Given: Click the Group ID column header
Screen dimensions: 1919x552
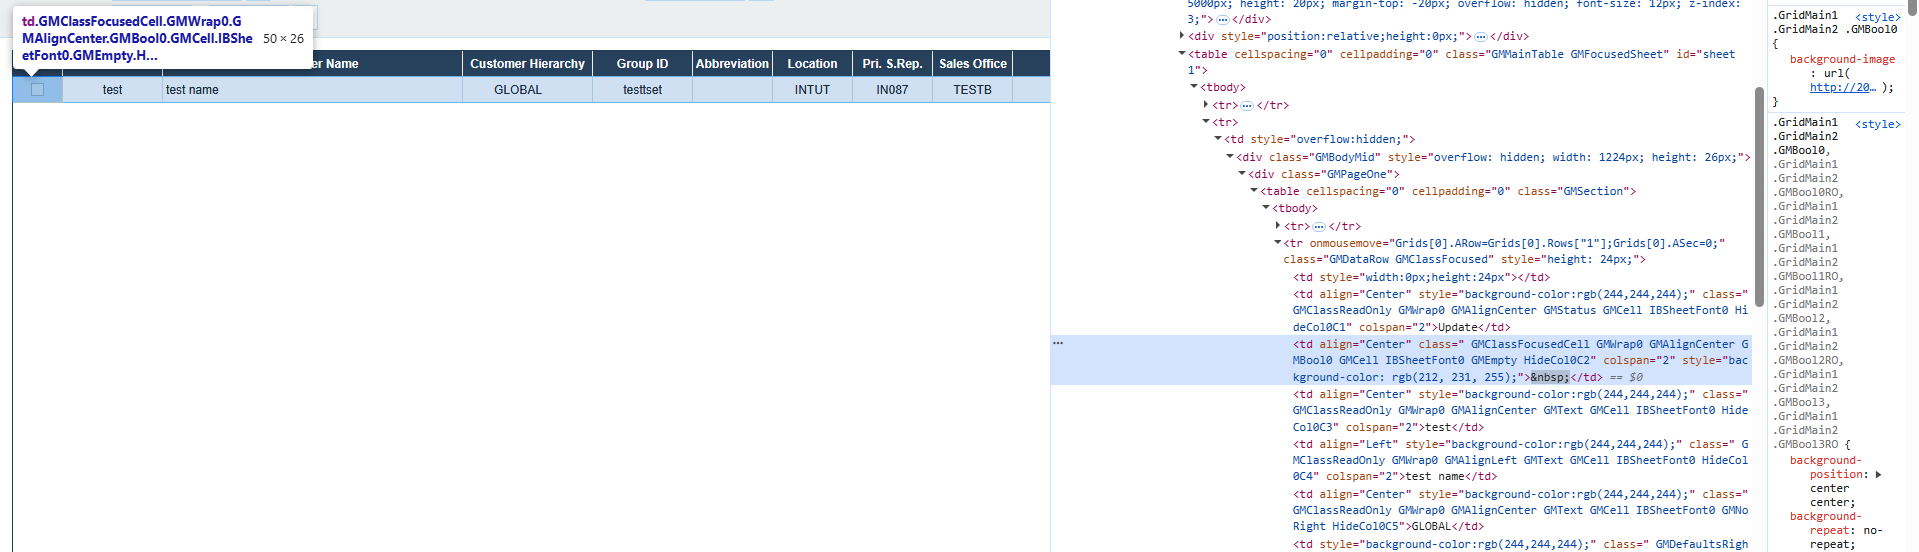Looking at the screenshot, I should (642, 64).
